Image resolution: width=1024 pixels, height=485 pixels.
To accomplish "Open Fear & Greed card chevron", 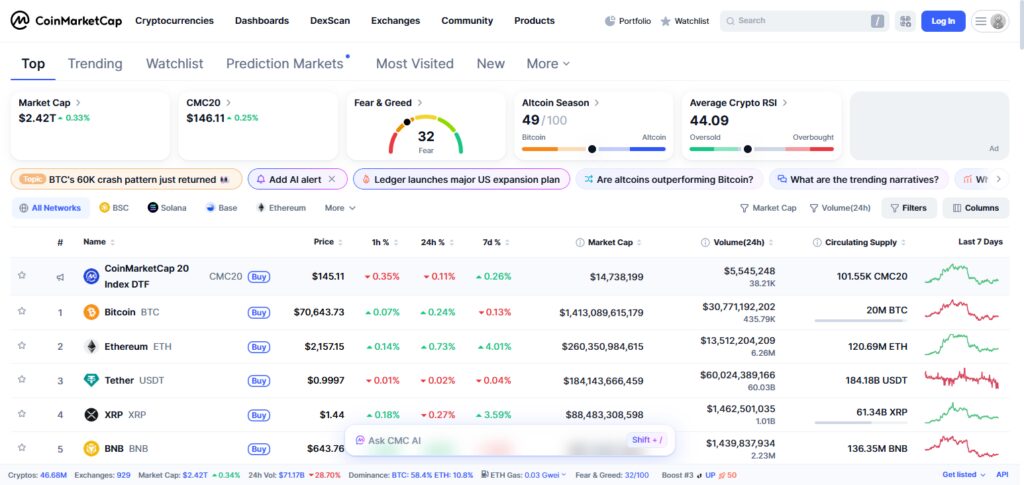I will click(419, 102).
